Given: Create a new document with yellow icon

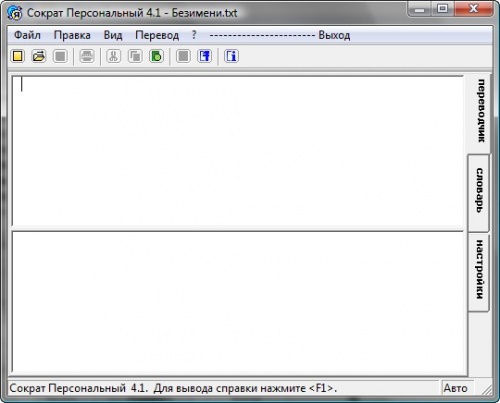Looking at the screenshot, I should (x=18, y=56).
